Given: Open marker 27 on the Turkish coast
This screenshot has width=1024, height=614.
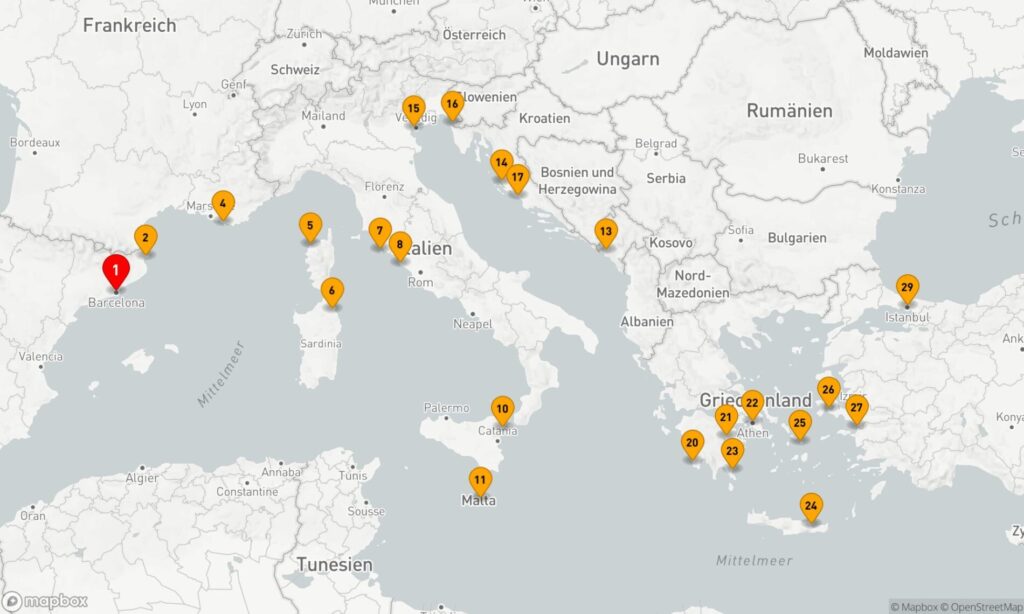Looking at the screenshot, I should tap(856, 408).
